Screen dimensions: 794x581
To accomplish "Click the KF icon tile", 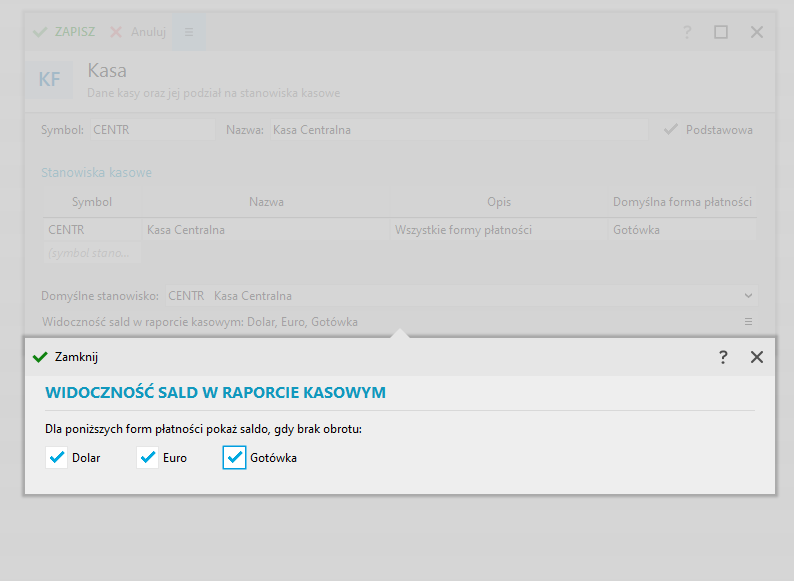I will (x=49, y=80).
